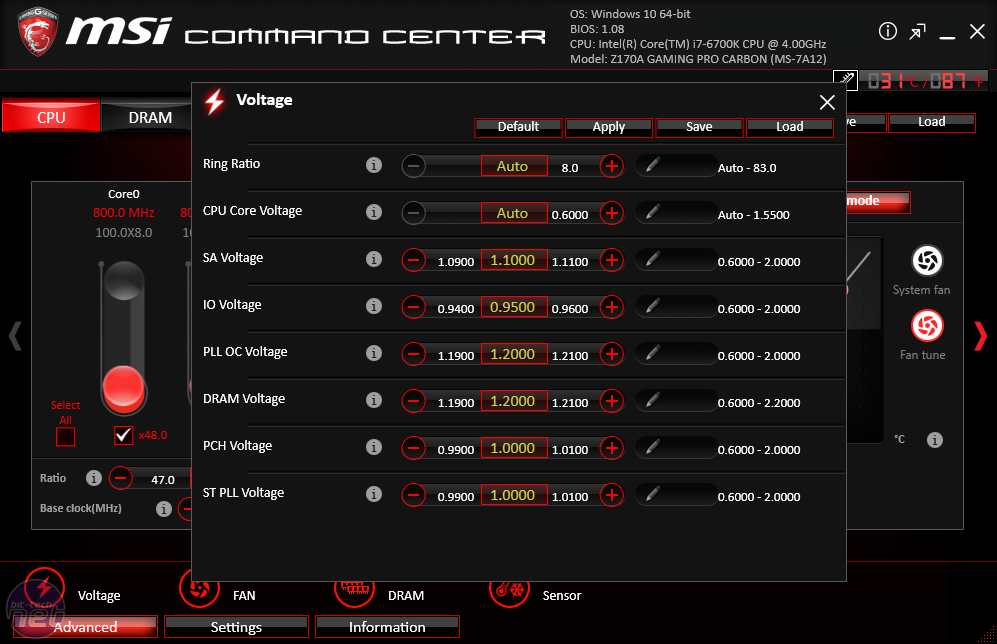The height and width of the screenshot is (644, 997).
Task: Click the pencil edit icon for PLL OC Voltage
Action: click(652, 354)
